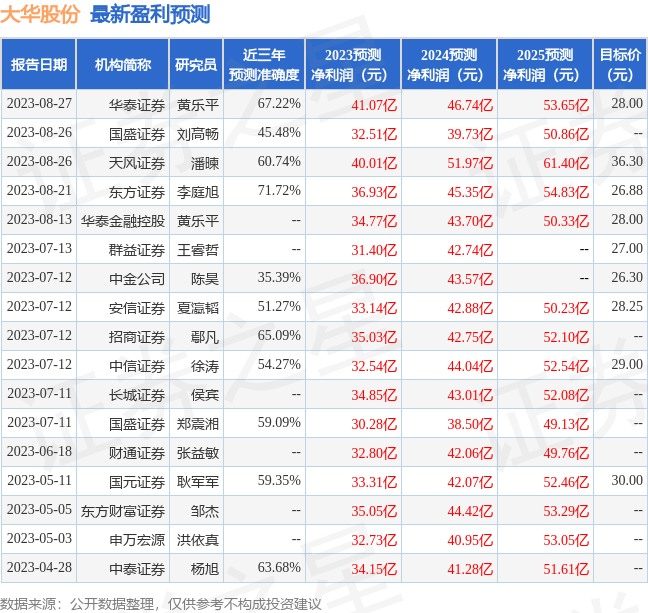Select the 东方财富证券 cell
648x613 pixels.
point(123,511)
